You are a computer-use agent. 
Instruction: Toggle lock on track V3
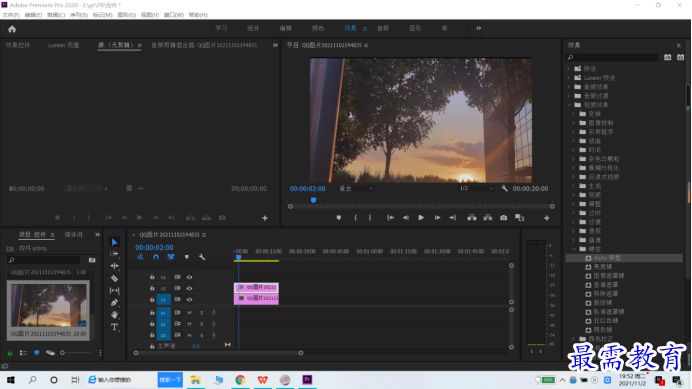[152, 277]
